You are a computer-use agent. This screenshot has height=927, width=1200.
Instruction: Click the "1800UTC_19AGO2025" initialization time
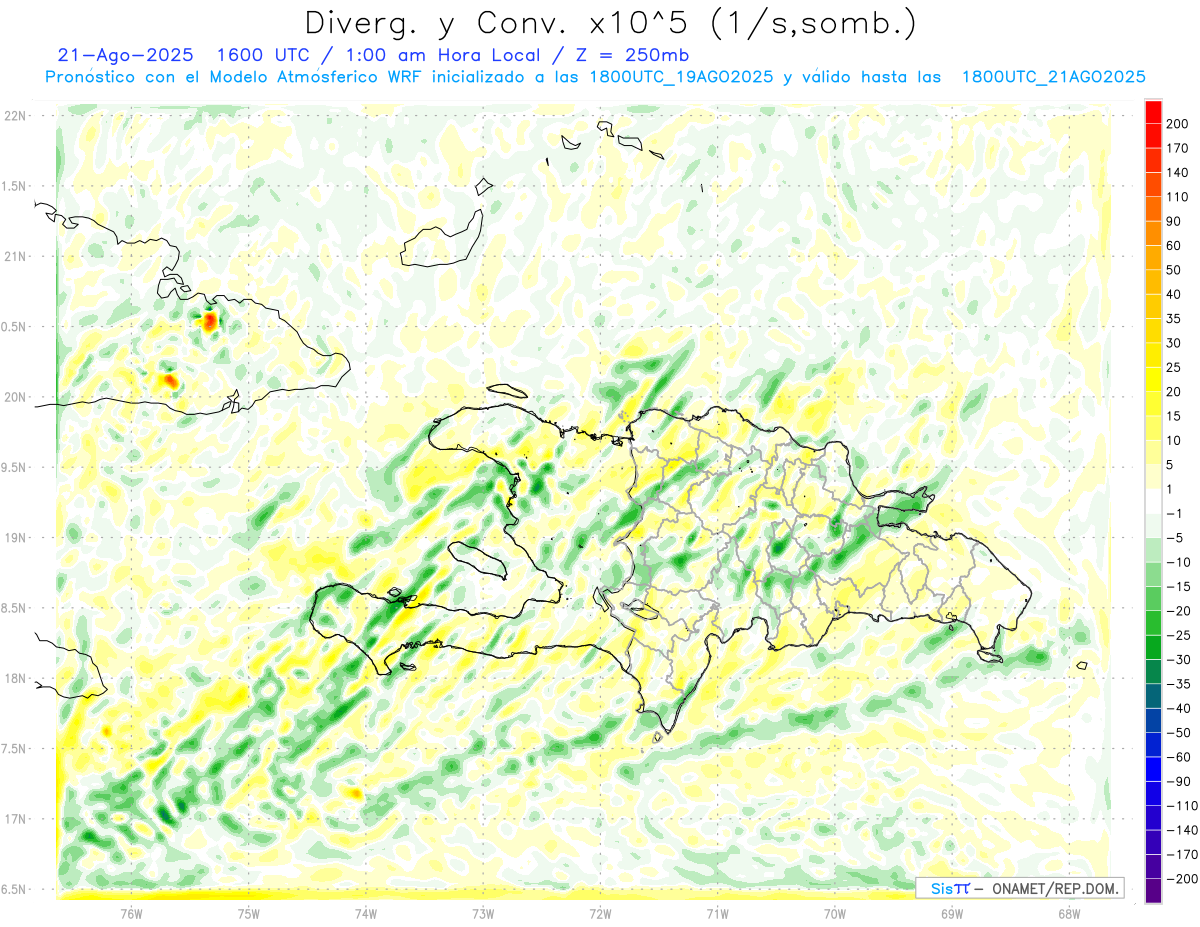coord(681,77)
